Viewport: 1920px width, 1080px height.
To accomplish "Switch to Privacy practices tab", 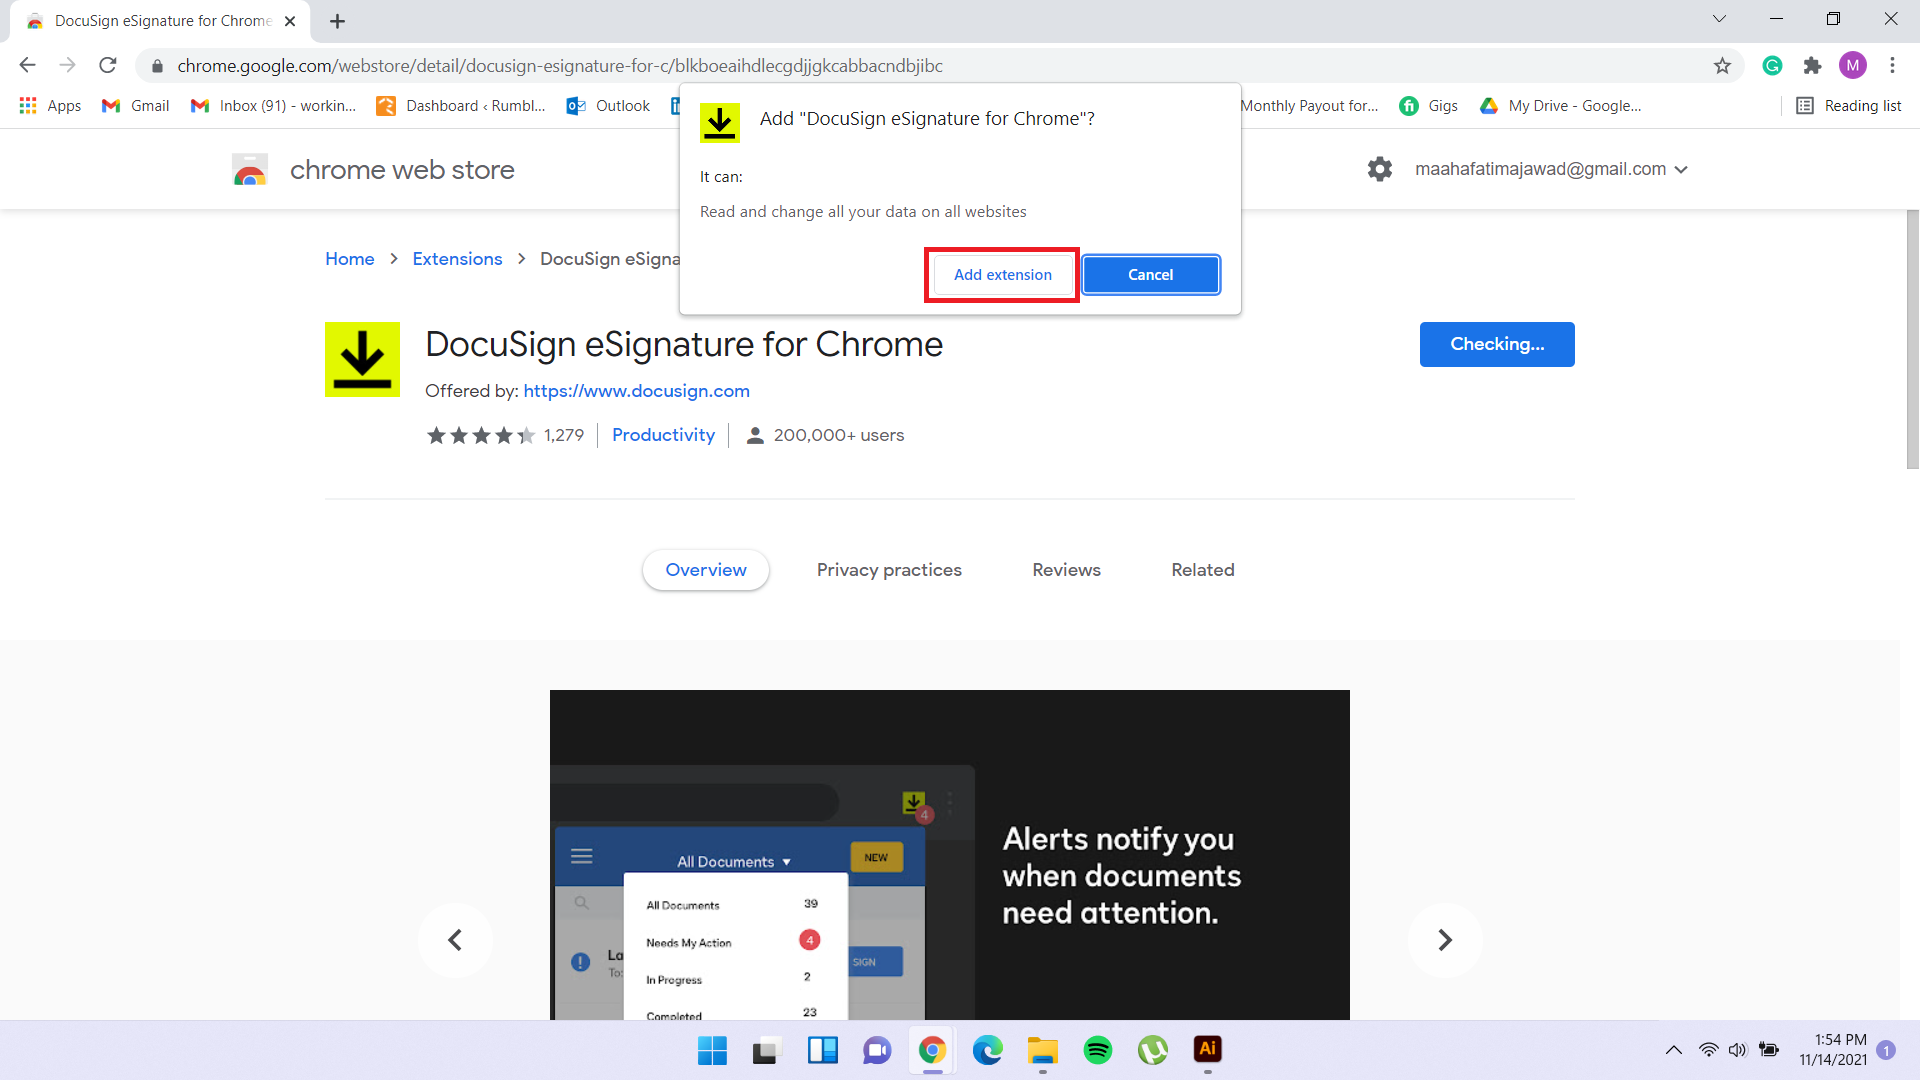I will [889, 570].
